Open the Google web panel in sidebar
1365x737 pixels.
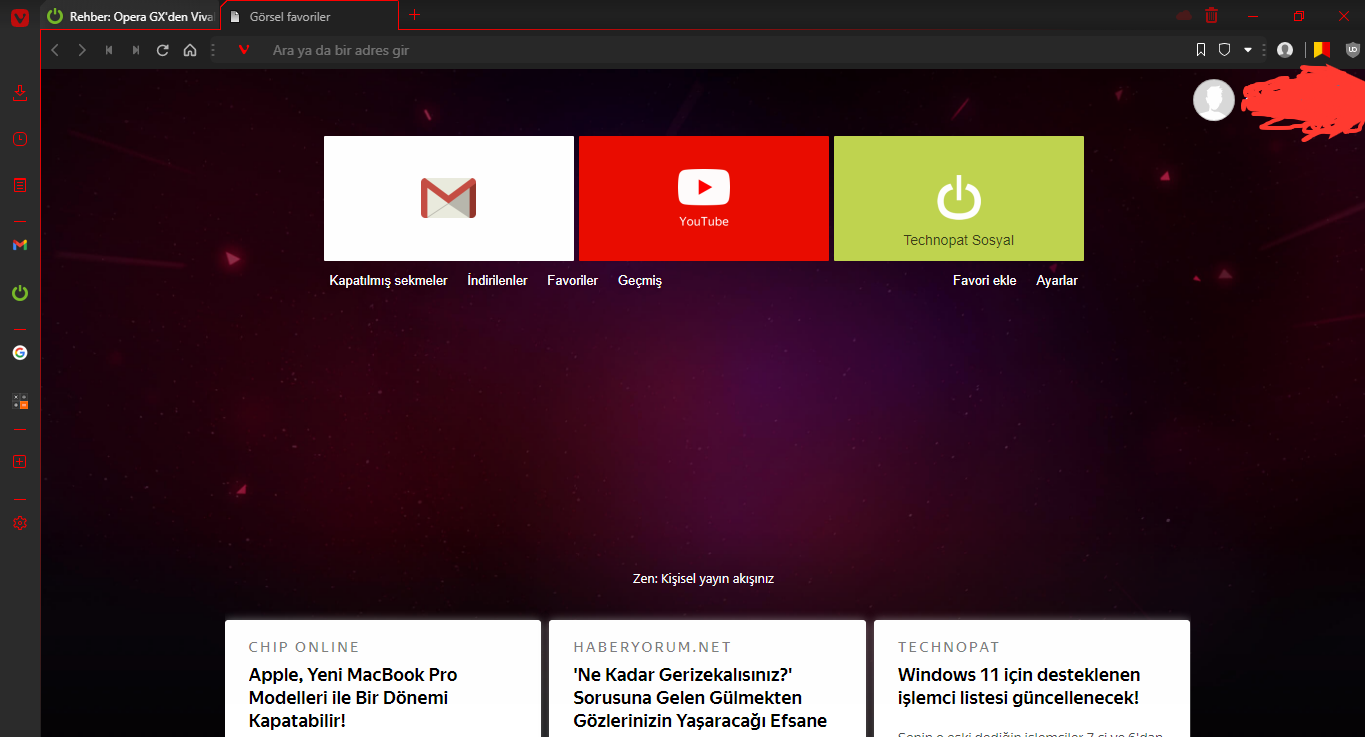20,352
